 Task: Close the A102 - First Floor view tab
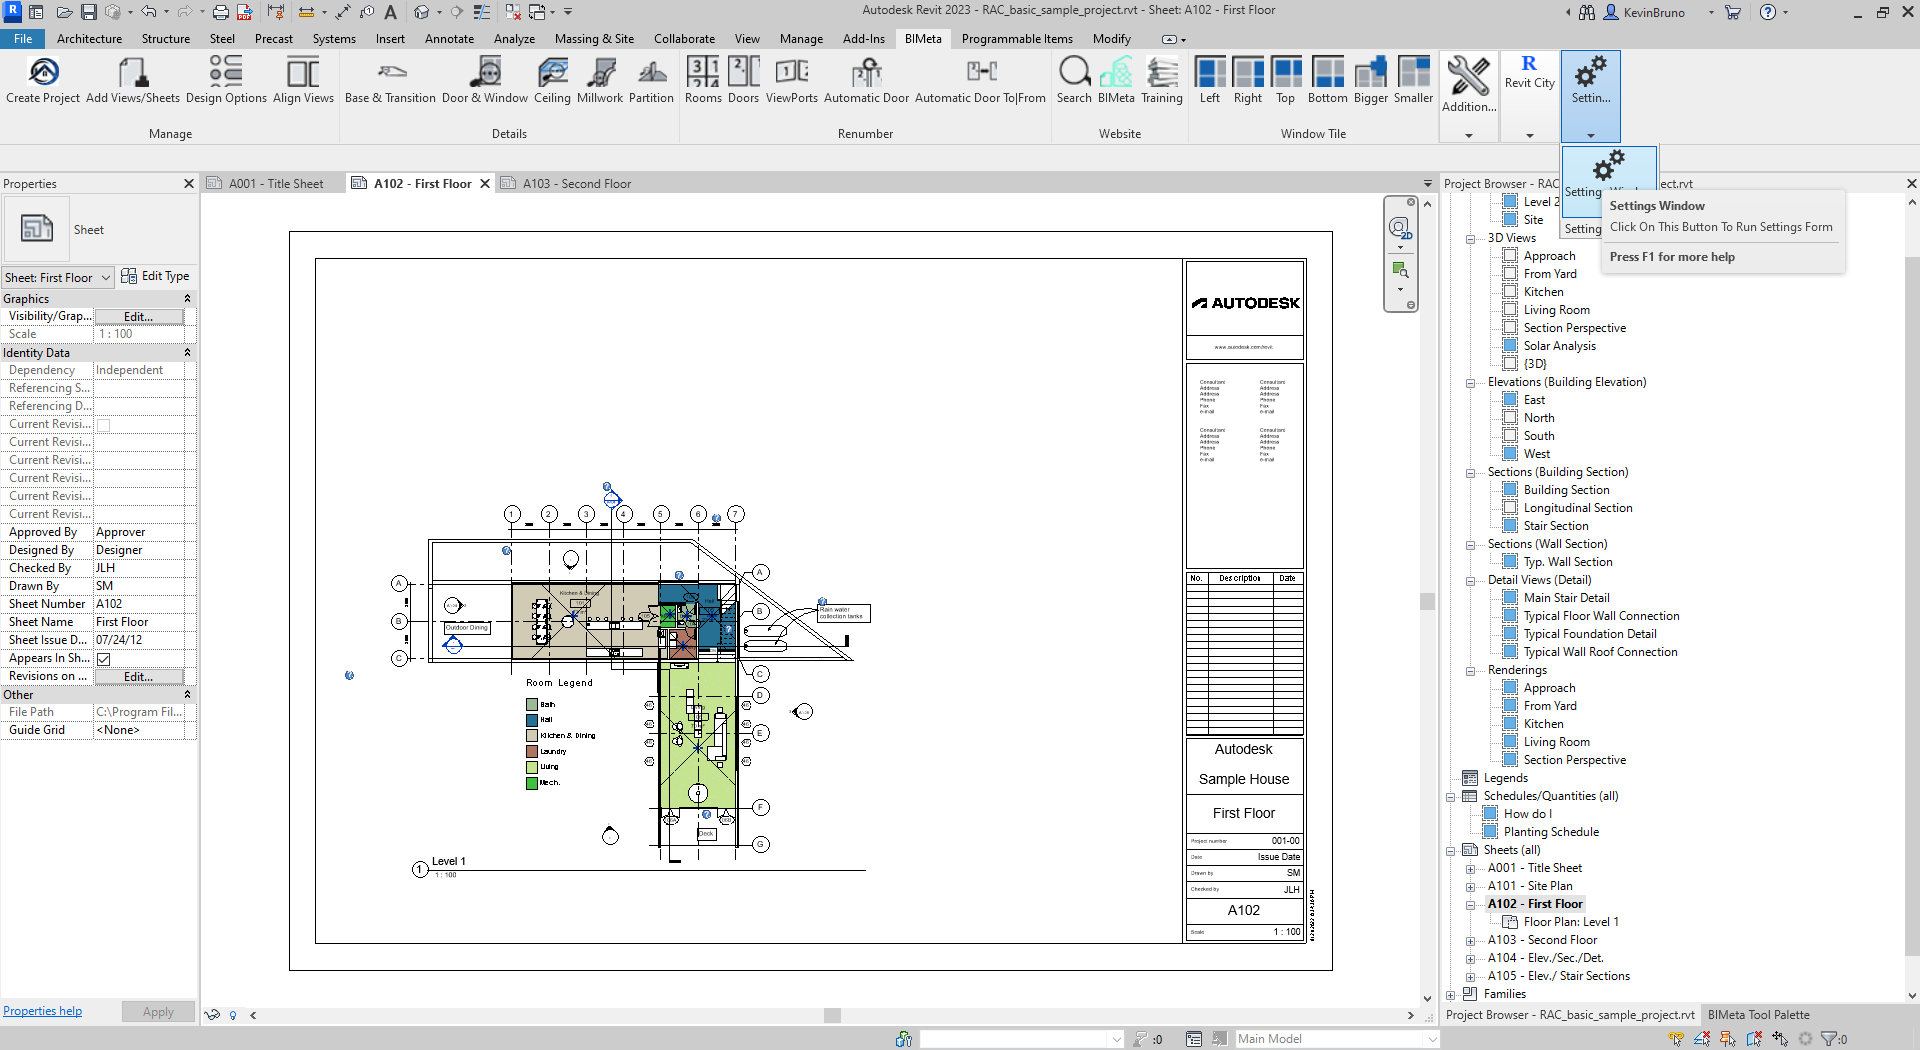(485, 184)
